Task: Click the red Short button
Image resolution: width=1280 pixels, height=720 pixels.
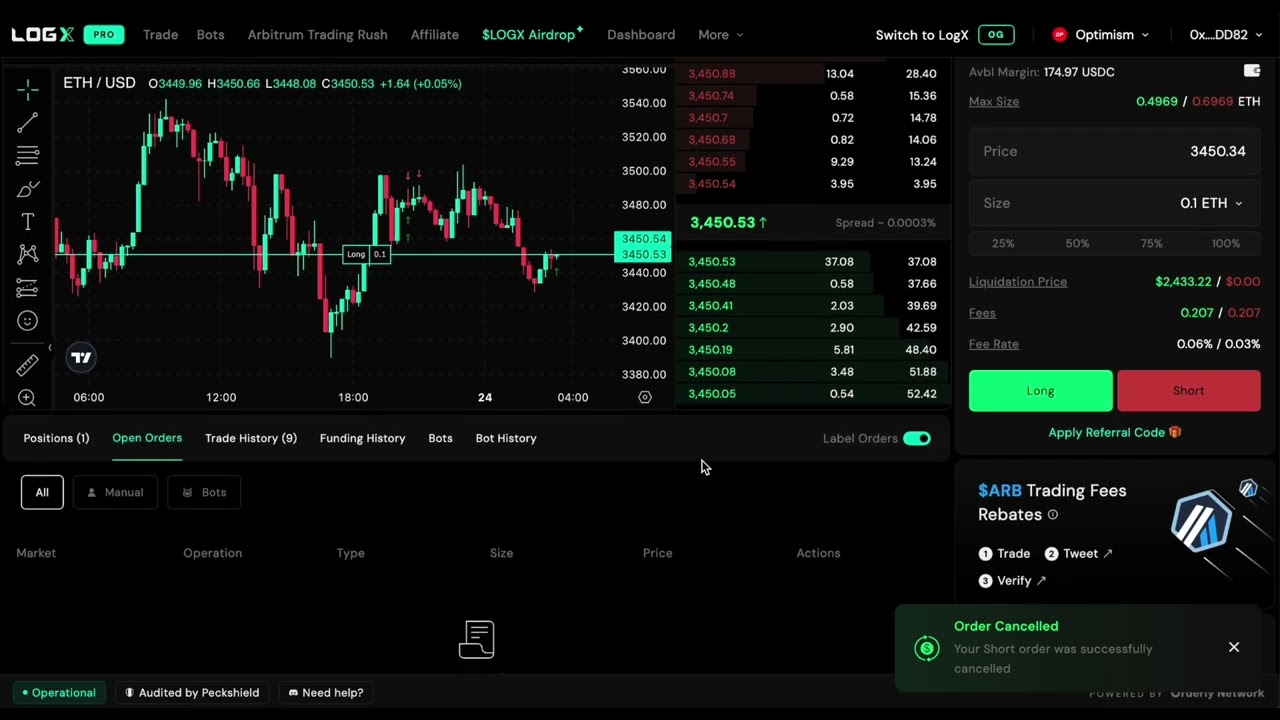Action: click(1188, 391)
